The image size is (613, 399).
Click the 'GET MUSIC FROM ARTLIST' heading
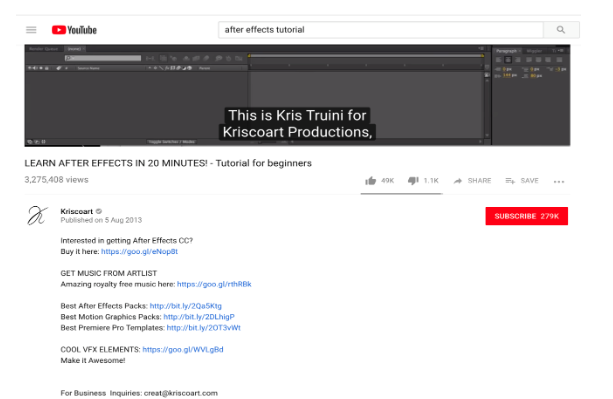(109, 273)
